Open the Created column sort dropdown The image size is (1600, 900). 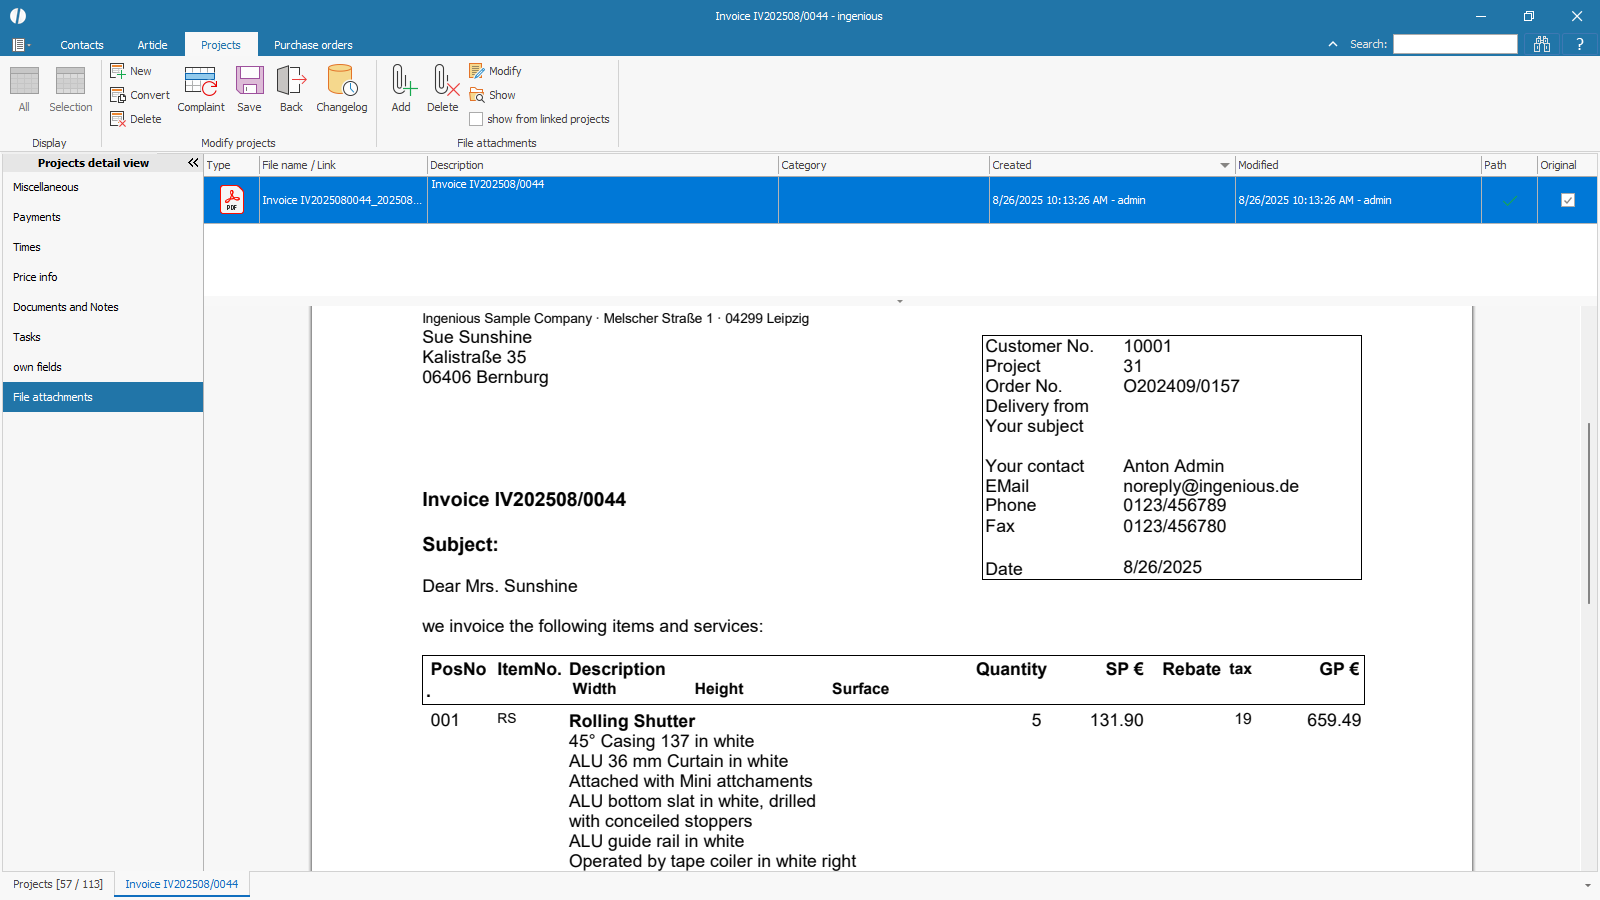click(x=1224, y=165)
